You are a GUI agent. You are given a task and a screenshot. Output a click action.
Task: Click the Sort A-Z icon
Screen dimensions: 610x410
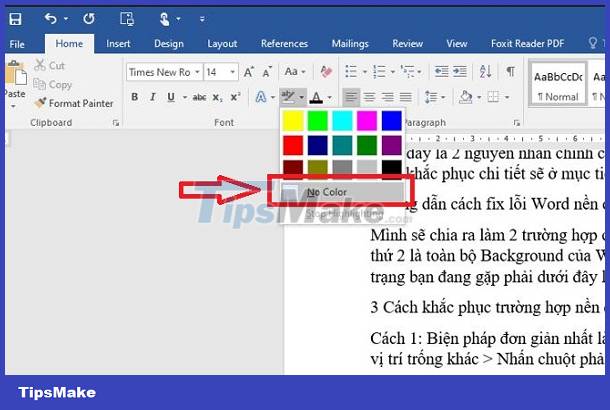(485, 72)
